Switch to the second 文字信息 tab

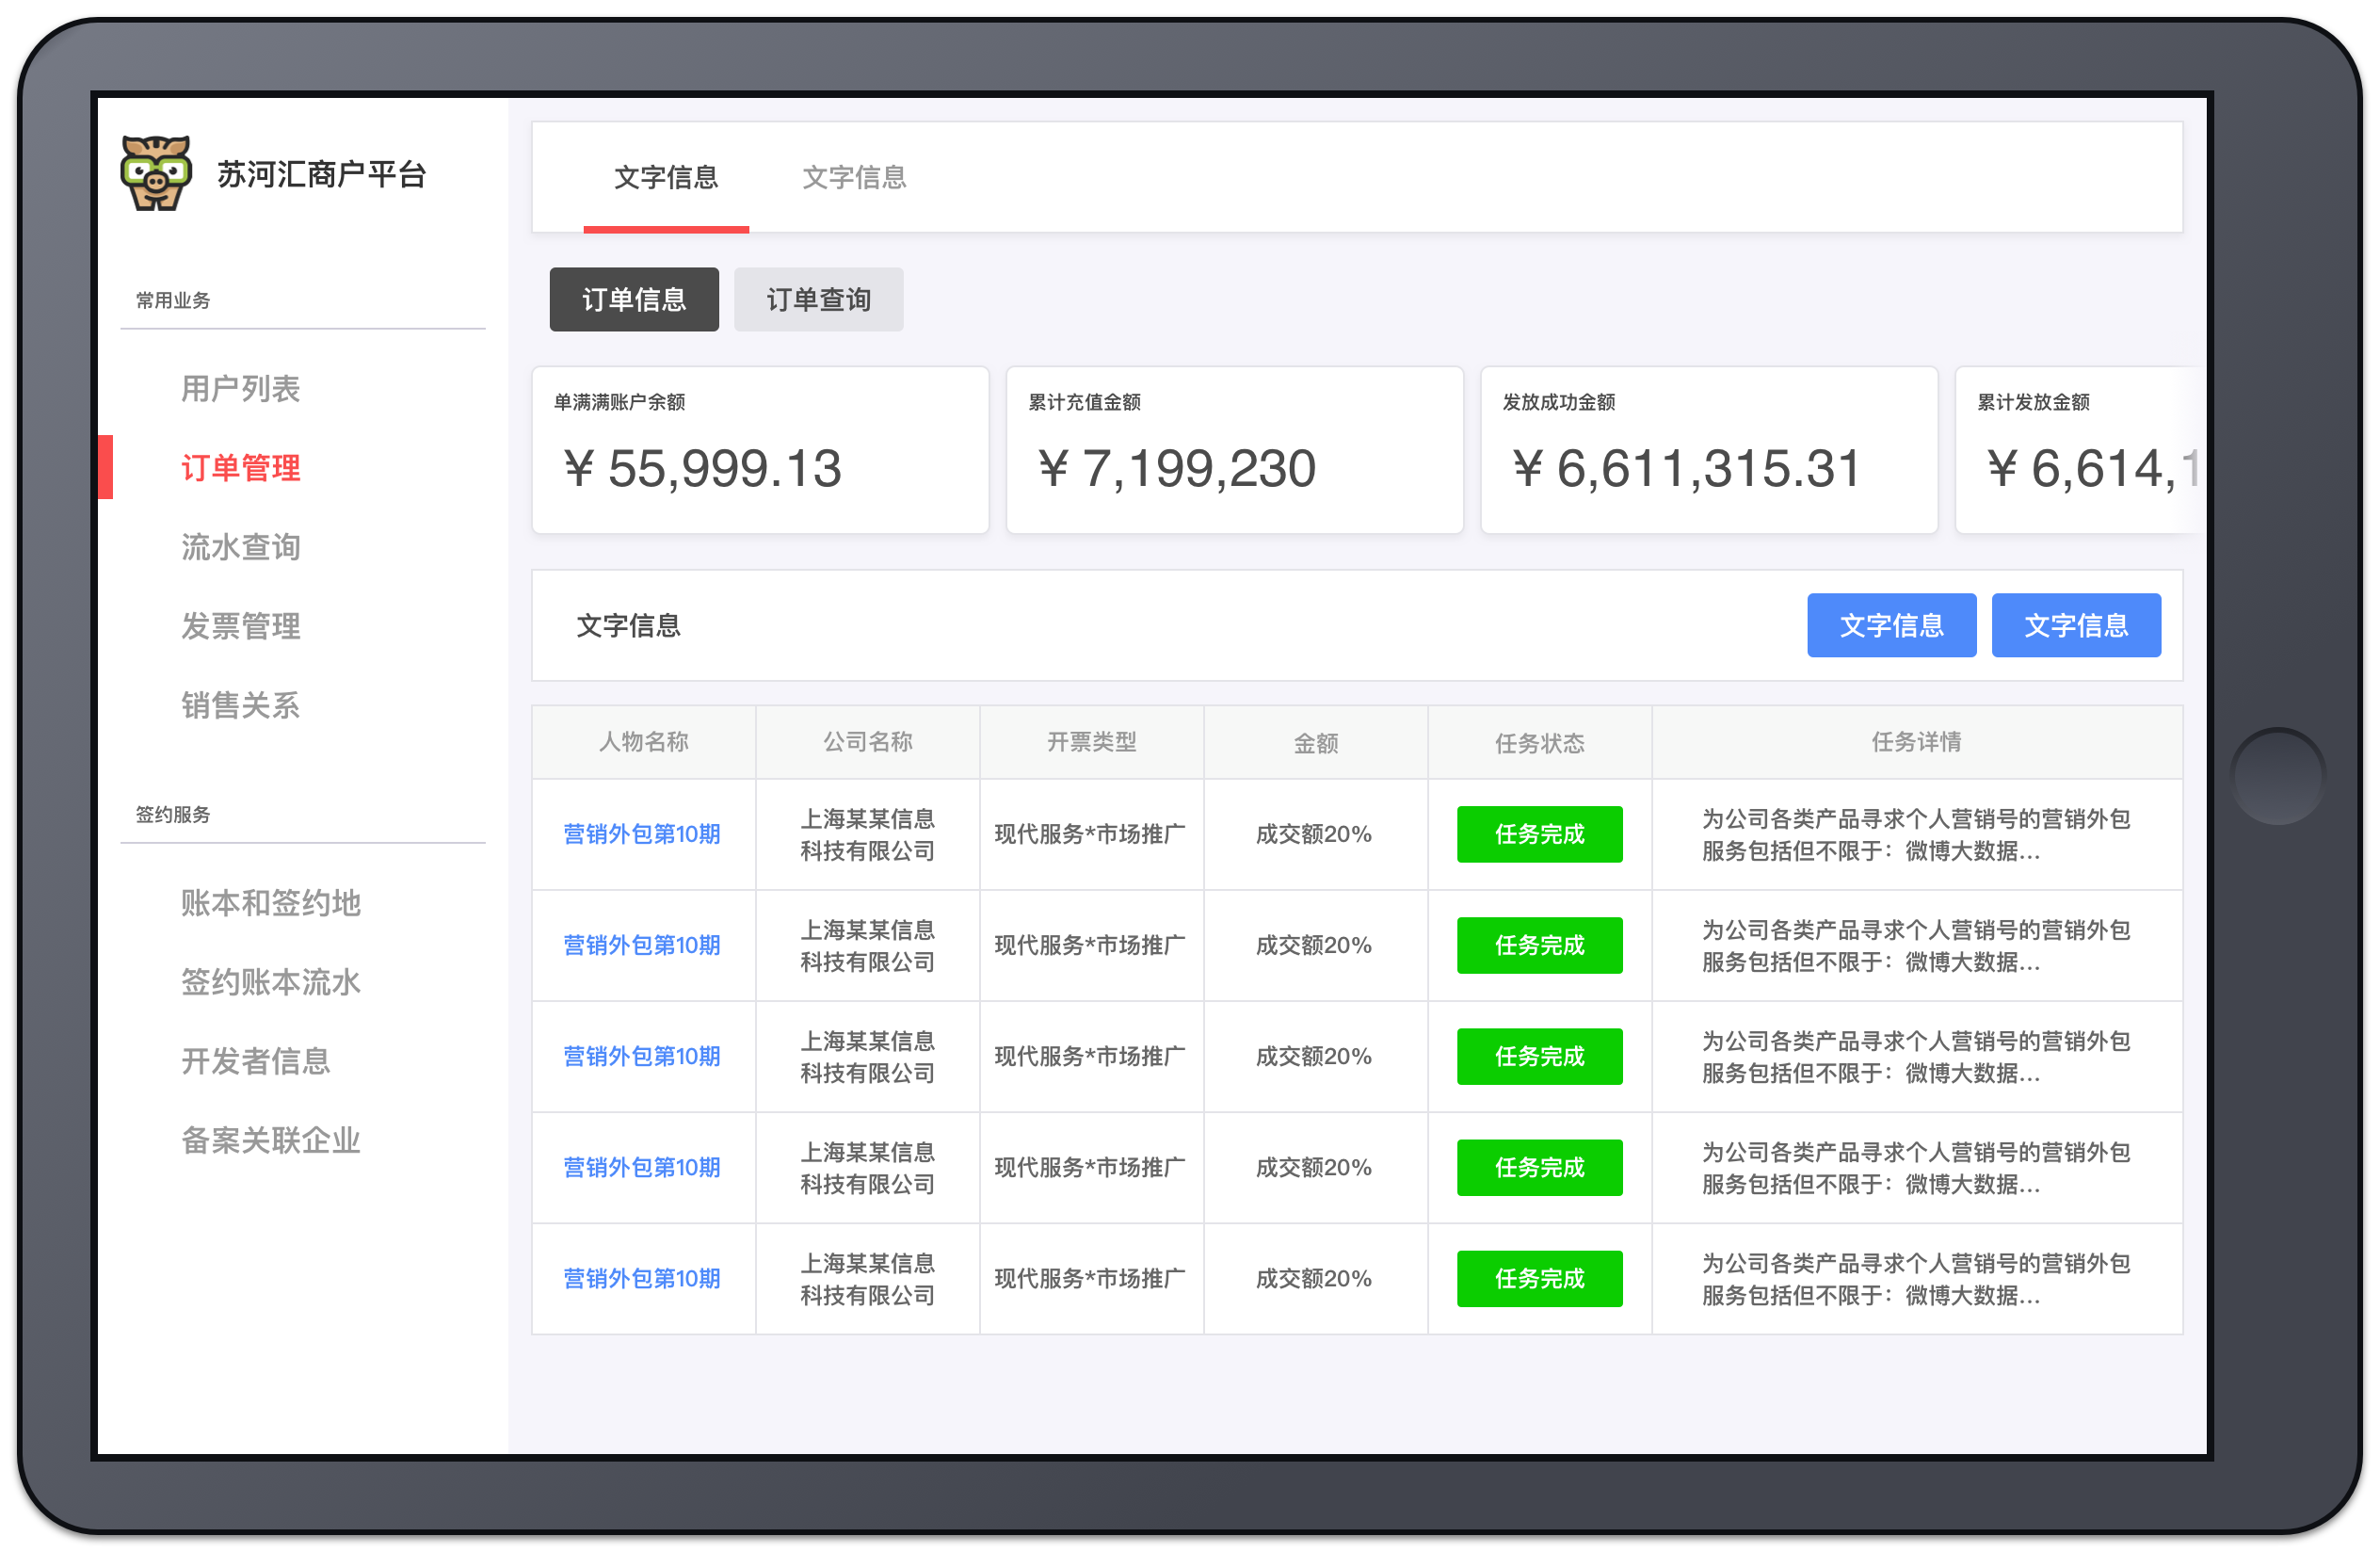854,177
